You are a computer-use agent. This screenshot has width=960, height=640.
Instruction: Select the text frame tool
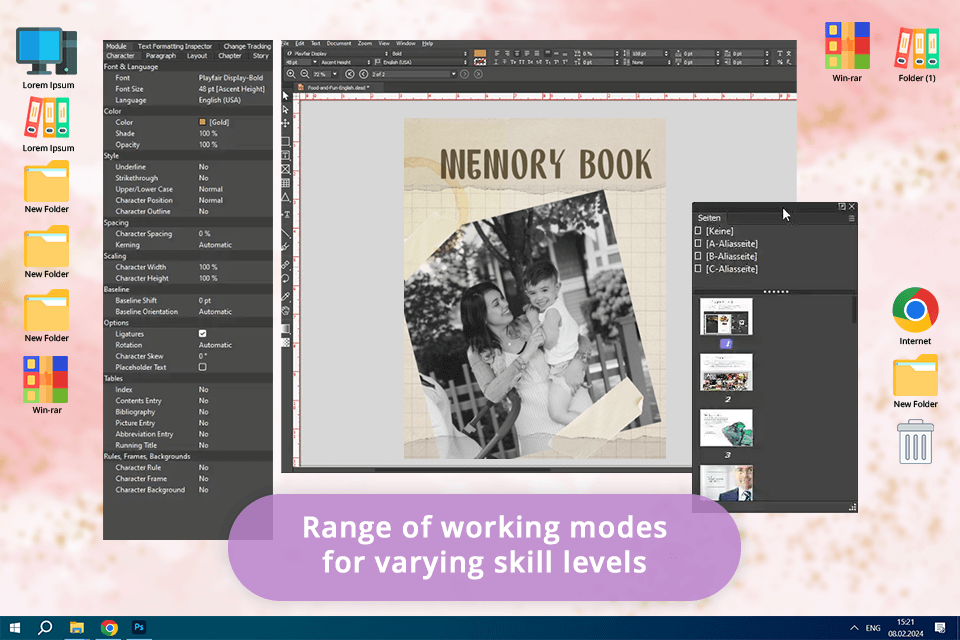tap(285, 155)
